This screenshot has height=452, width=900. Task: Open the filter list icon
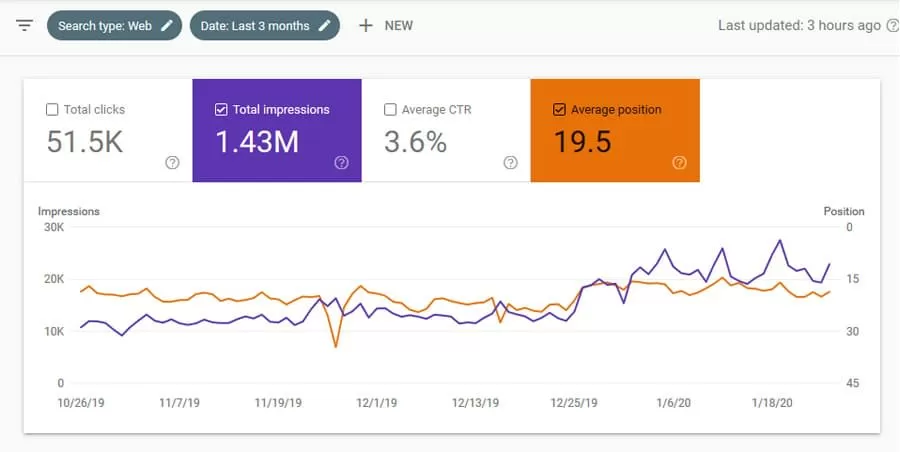pos(24,25)
